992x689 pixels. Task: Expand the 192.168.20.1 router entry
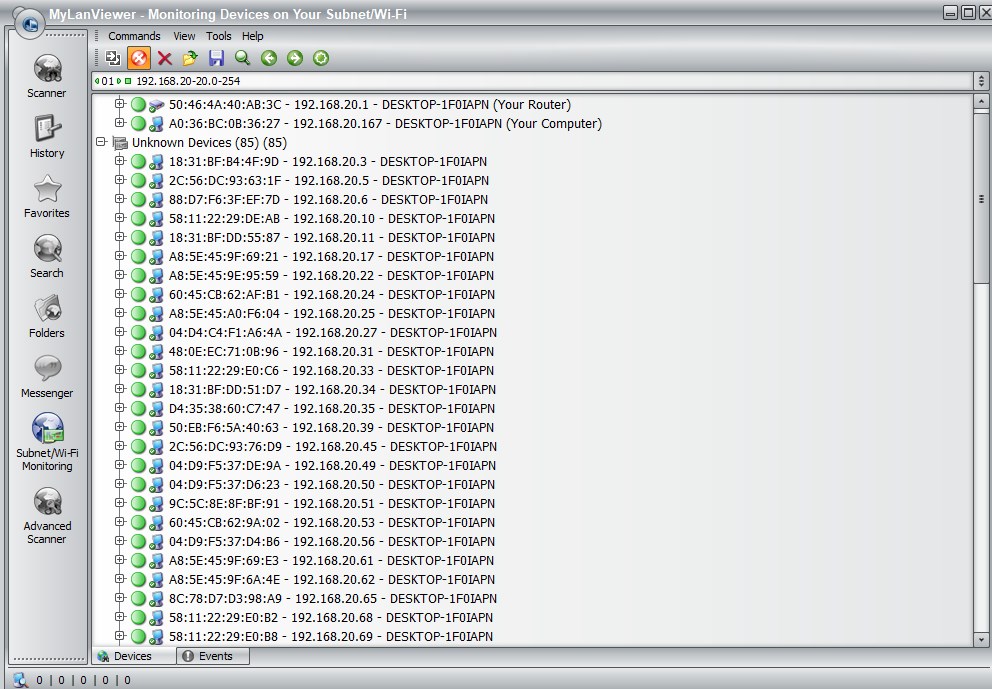119,104
